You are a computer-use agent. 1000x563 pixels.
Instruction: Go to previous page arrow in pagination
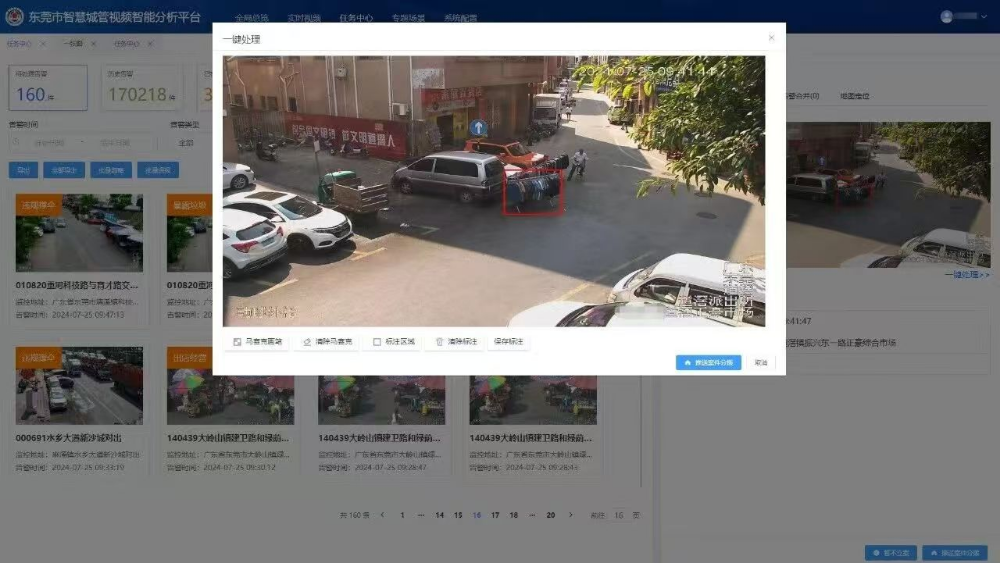click(382, 515)
